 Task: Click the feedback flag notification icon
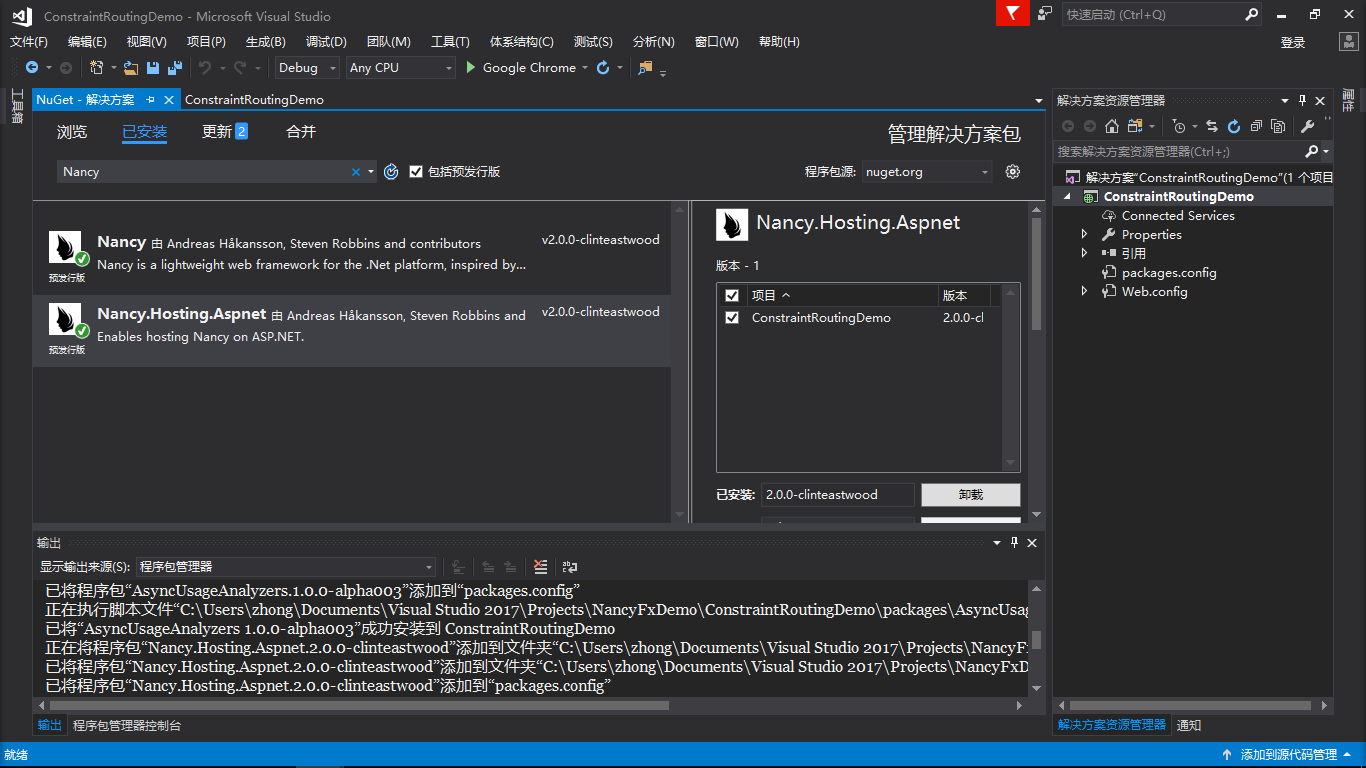point(1013,13)
